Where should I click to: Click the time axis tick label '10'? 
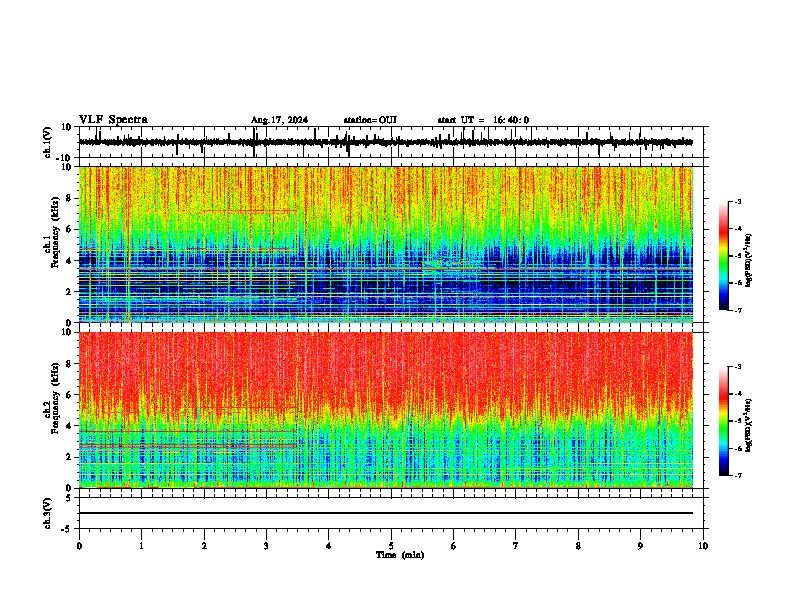(703, 546)
